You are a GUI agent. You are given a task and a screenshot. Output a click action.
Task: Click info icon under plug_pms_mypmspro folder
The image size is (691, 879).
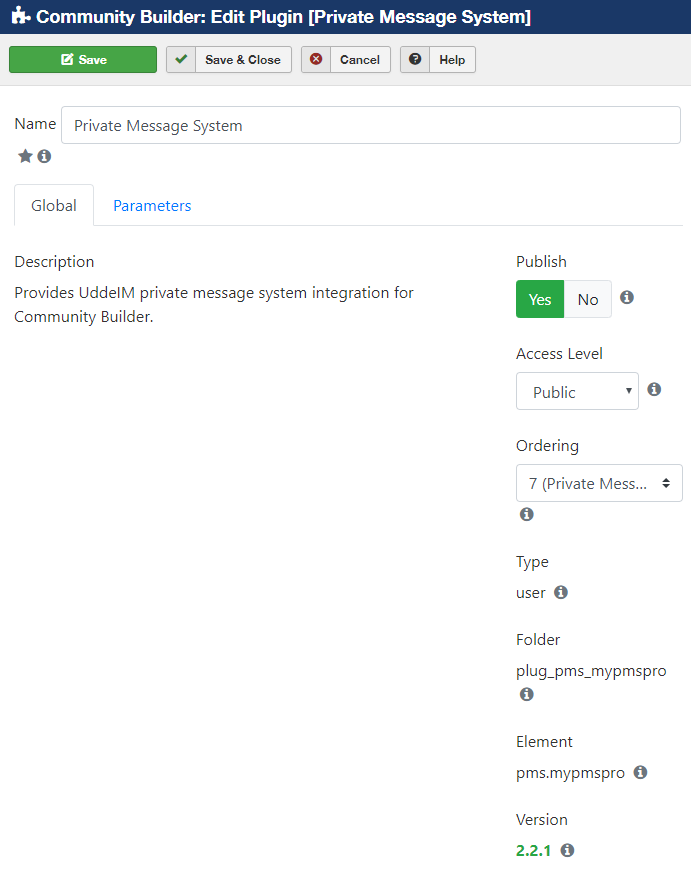[x=526, y=694]
